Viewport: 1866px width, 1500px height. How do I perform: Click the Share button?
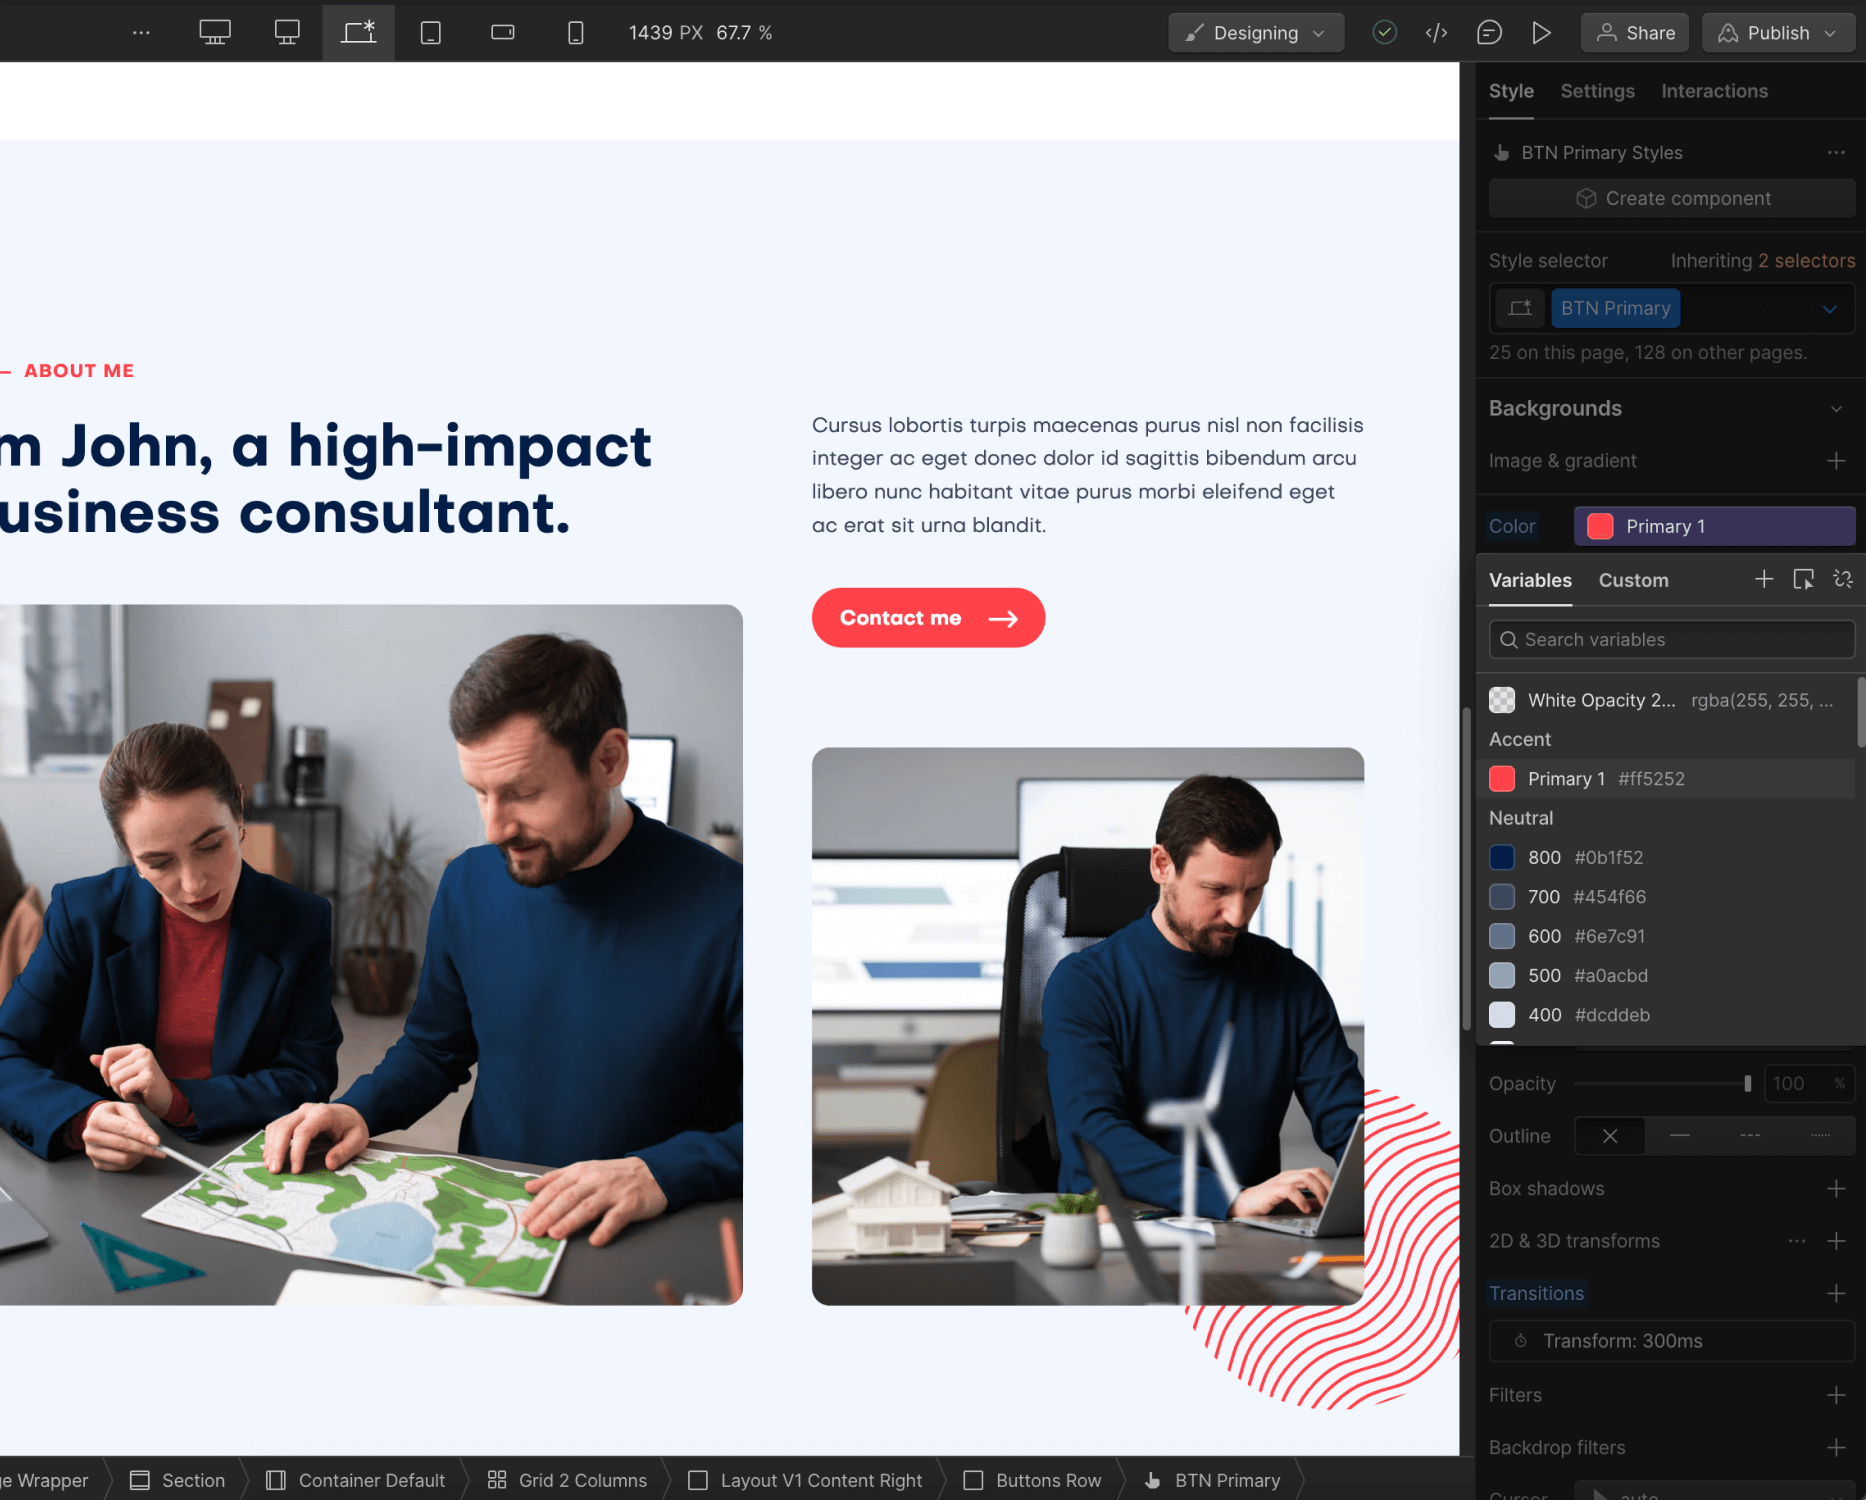click(1634, 31)
